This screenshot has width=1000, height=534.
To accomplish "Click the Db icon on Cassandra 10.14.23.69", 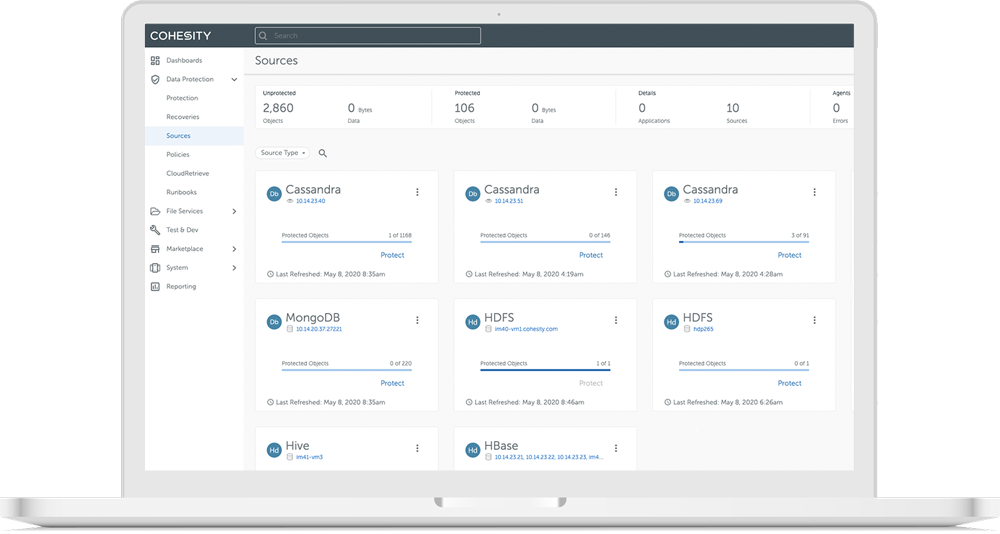I will (x=671, y=194).
